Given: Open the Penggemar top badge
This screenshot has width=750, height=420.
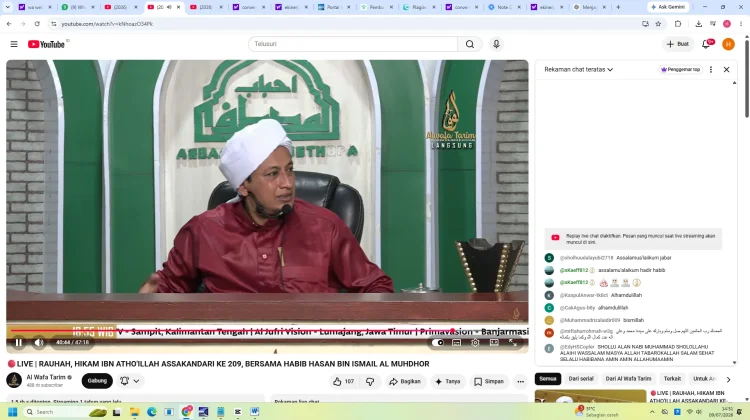Looking at the screenshot, I should (x=681, y=69).
